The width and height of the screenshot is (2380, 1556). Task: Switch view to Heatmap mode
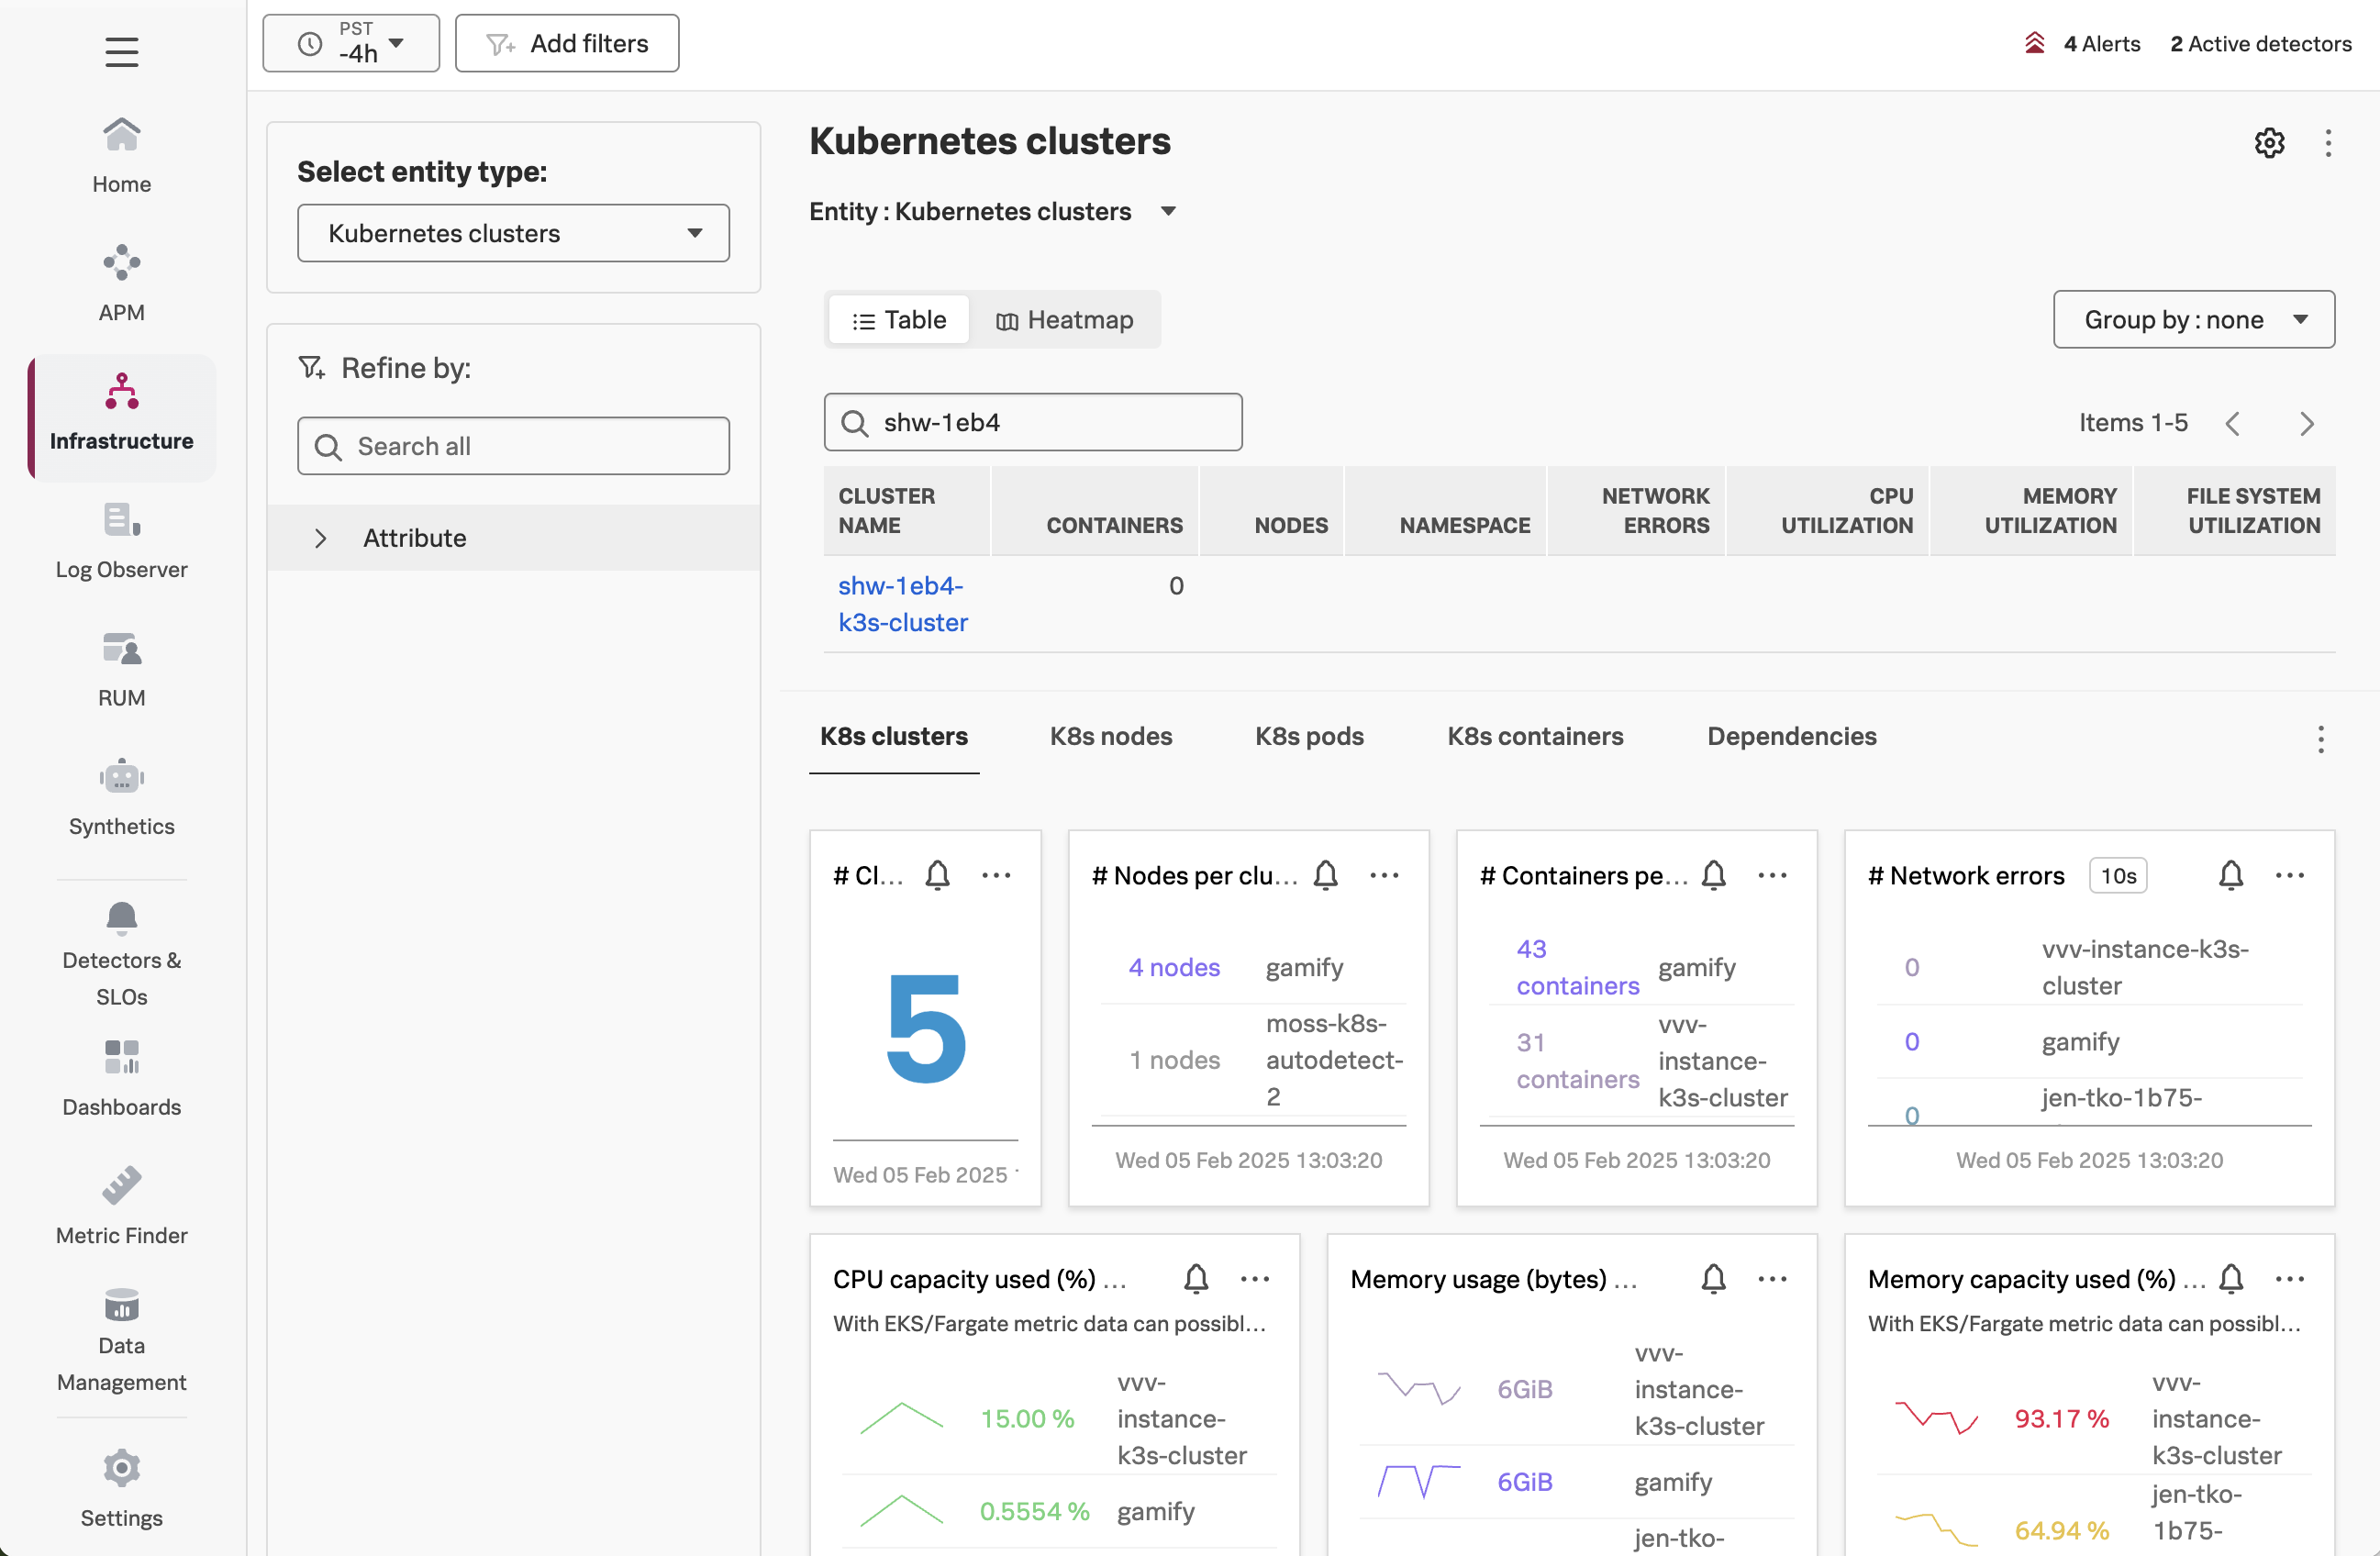1065,319
